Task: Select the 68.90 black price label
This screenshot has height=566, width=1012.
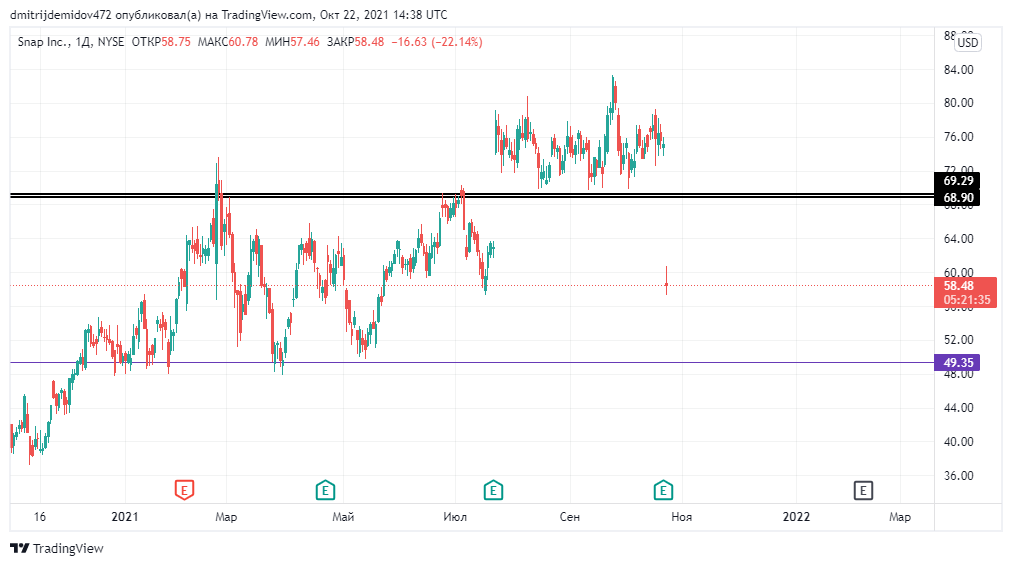Action: (957, 197)
